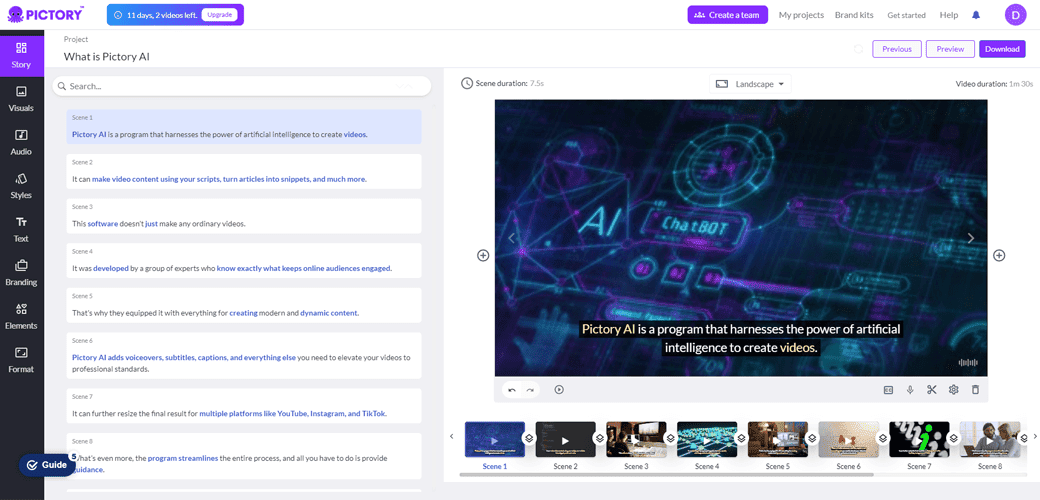Select Scene 7 script about multiple platforms
The width and height of the screenshot is (1040, 500).
coord(244,406)
